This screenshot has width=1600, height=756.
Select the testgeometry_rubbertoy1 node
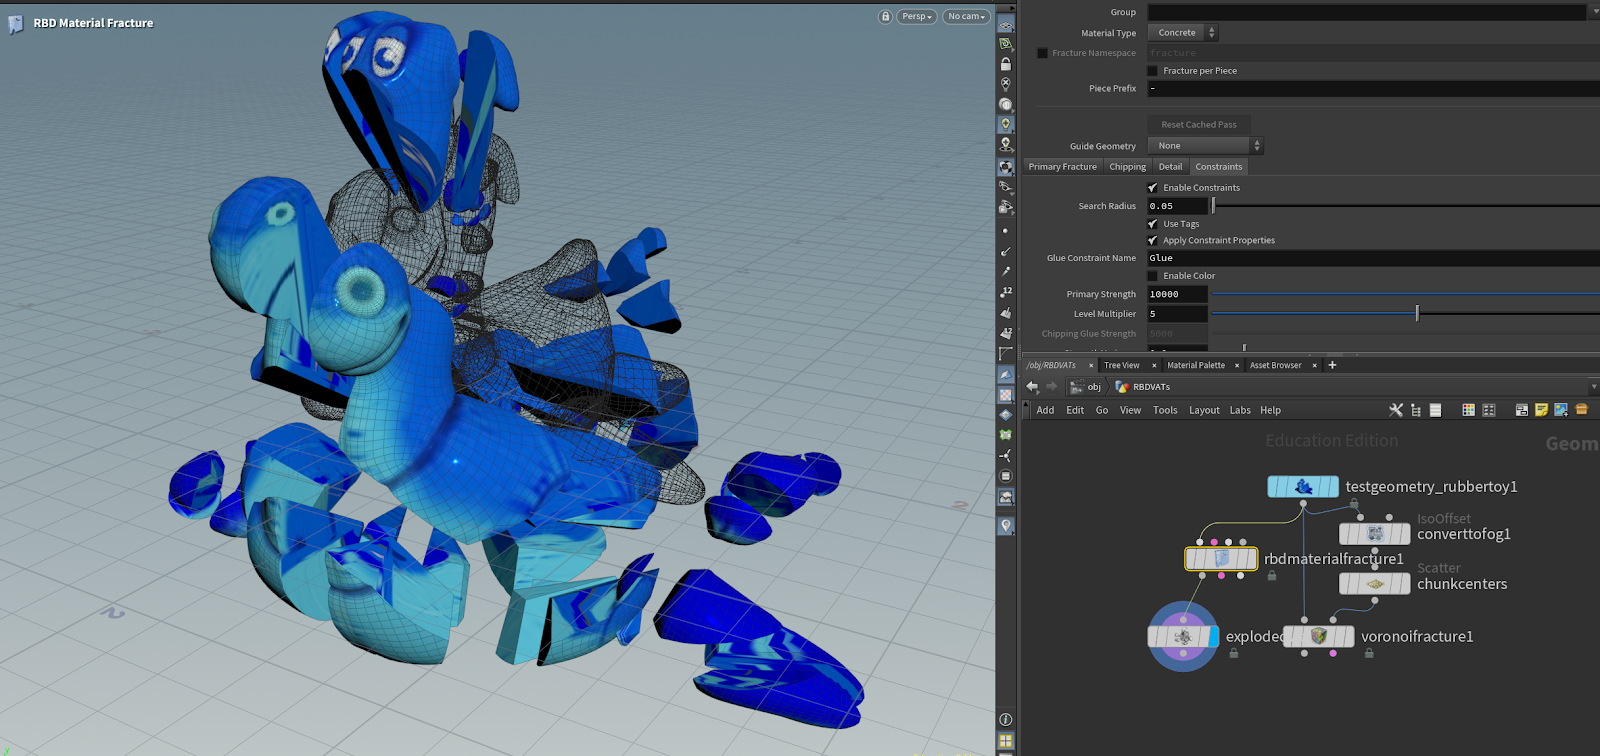[x=1303, y=487]
